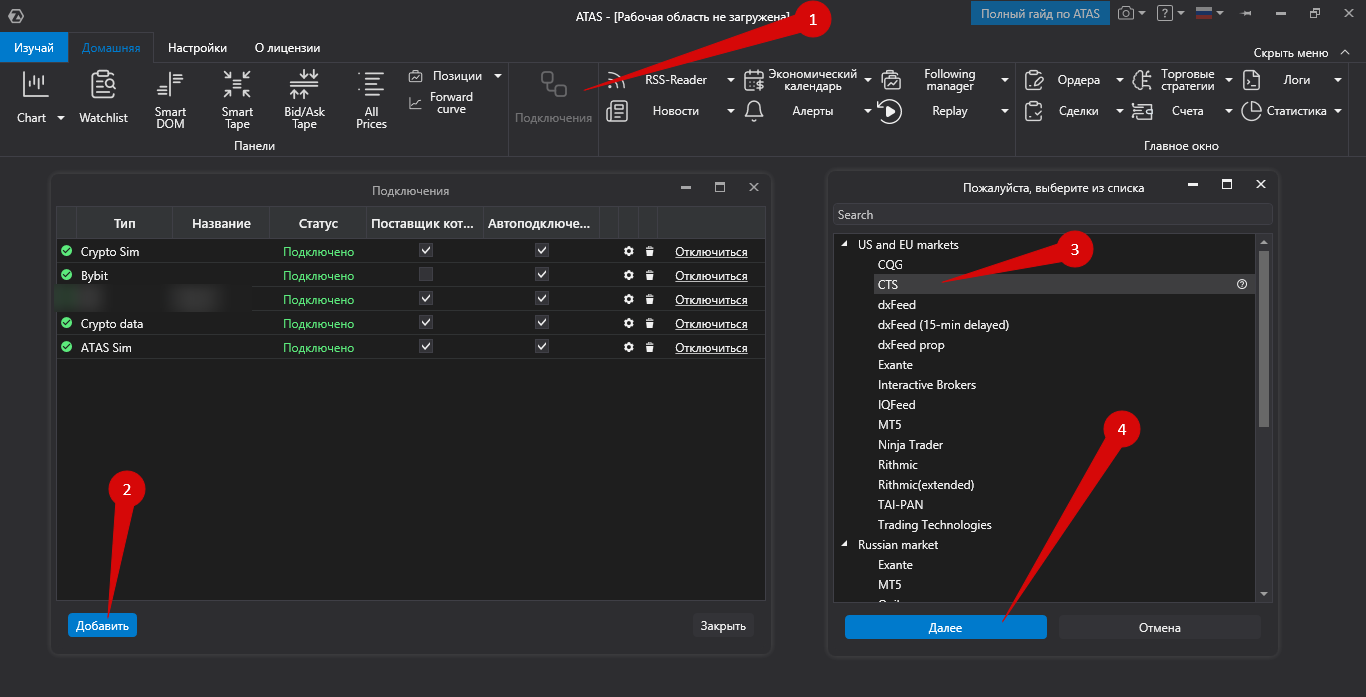Open the Positions panel
The height and width of the screenshot is (697, 1366).
446,76
